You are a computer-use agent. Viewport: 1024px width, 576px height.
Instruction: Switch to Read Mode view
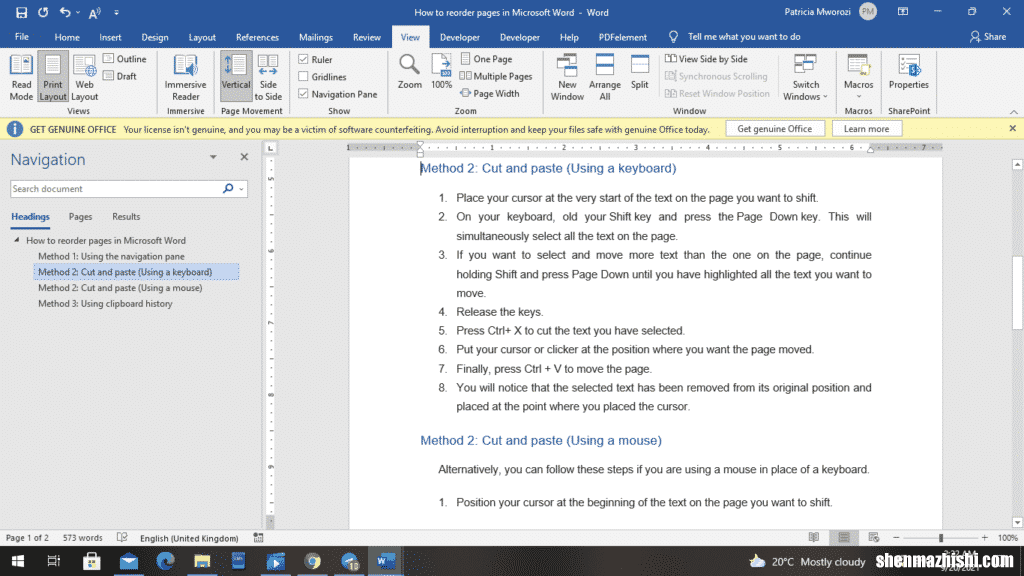[21, 77]
